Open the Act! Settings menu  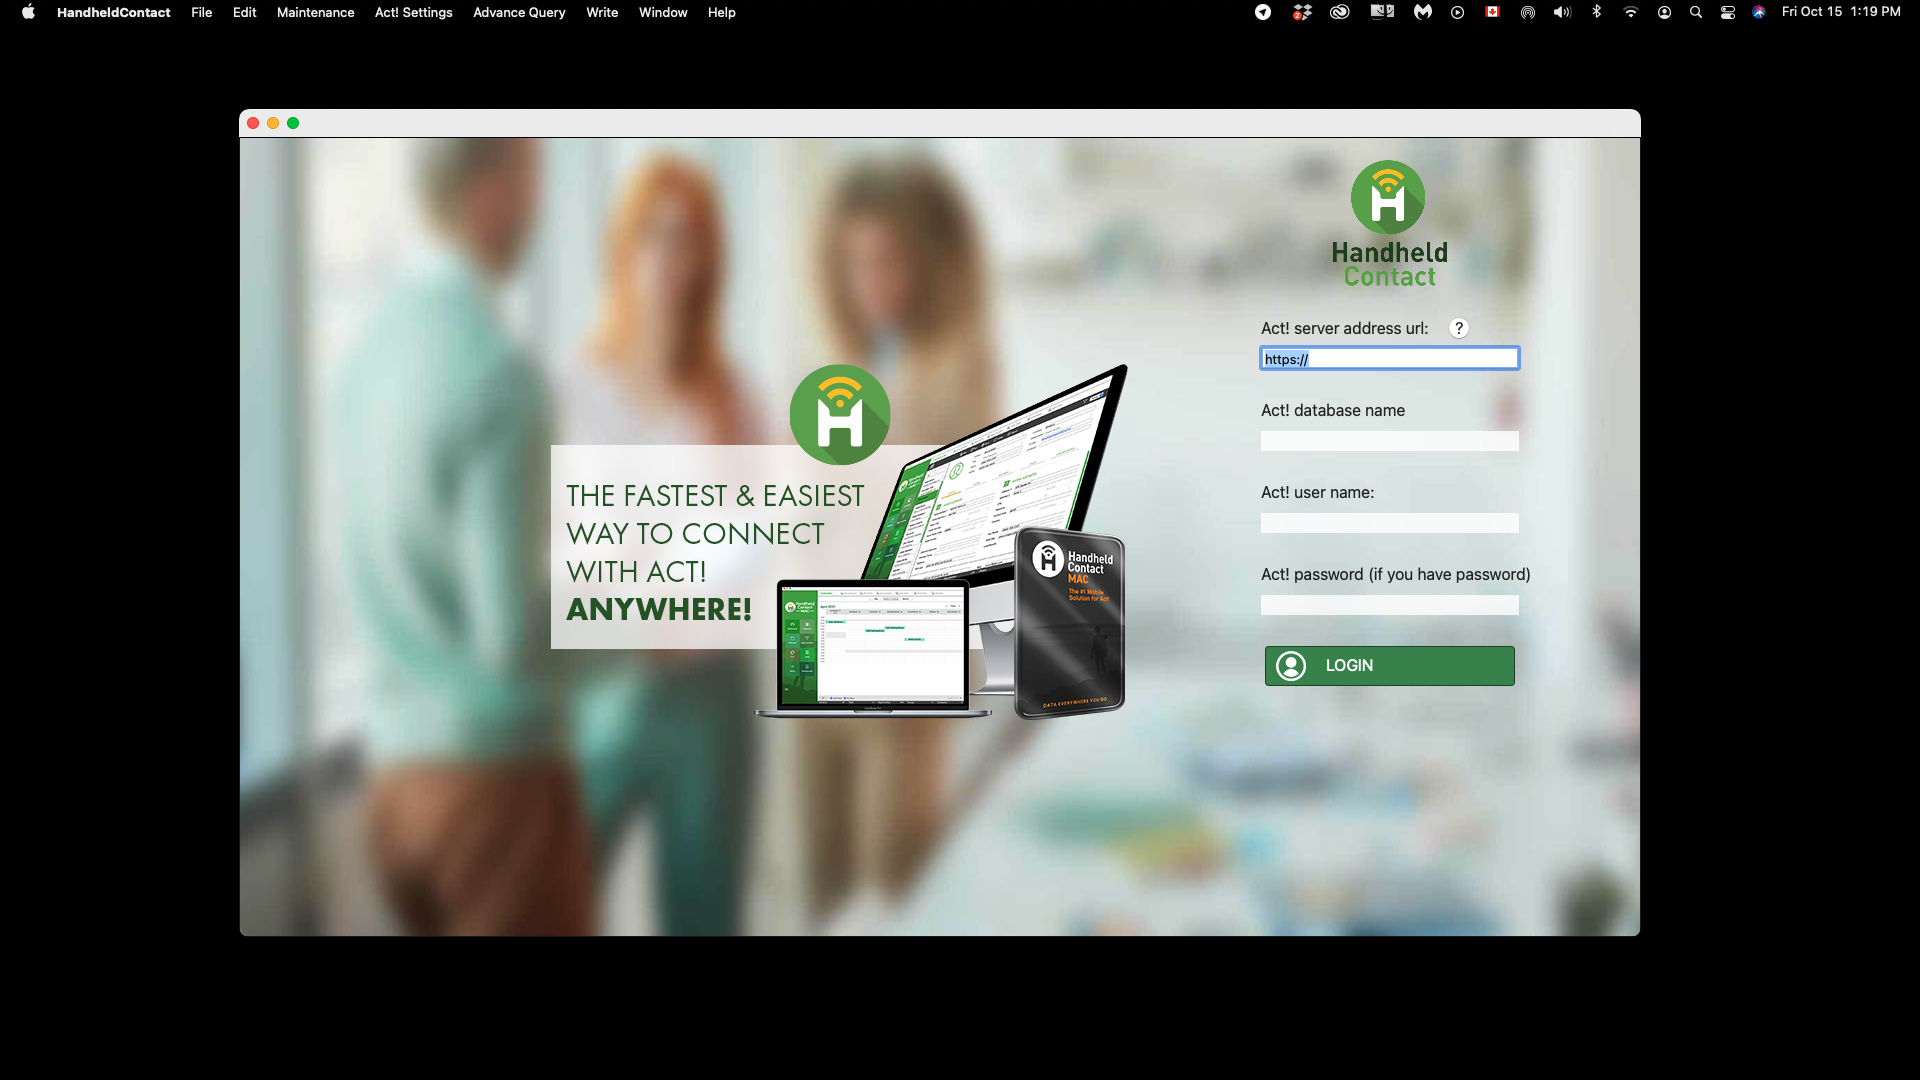pyautogui.click(x=413, y=12)
